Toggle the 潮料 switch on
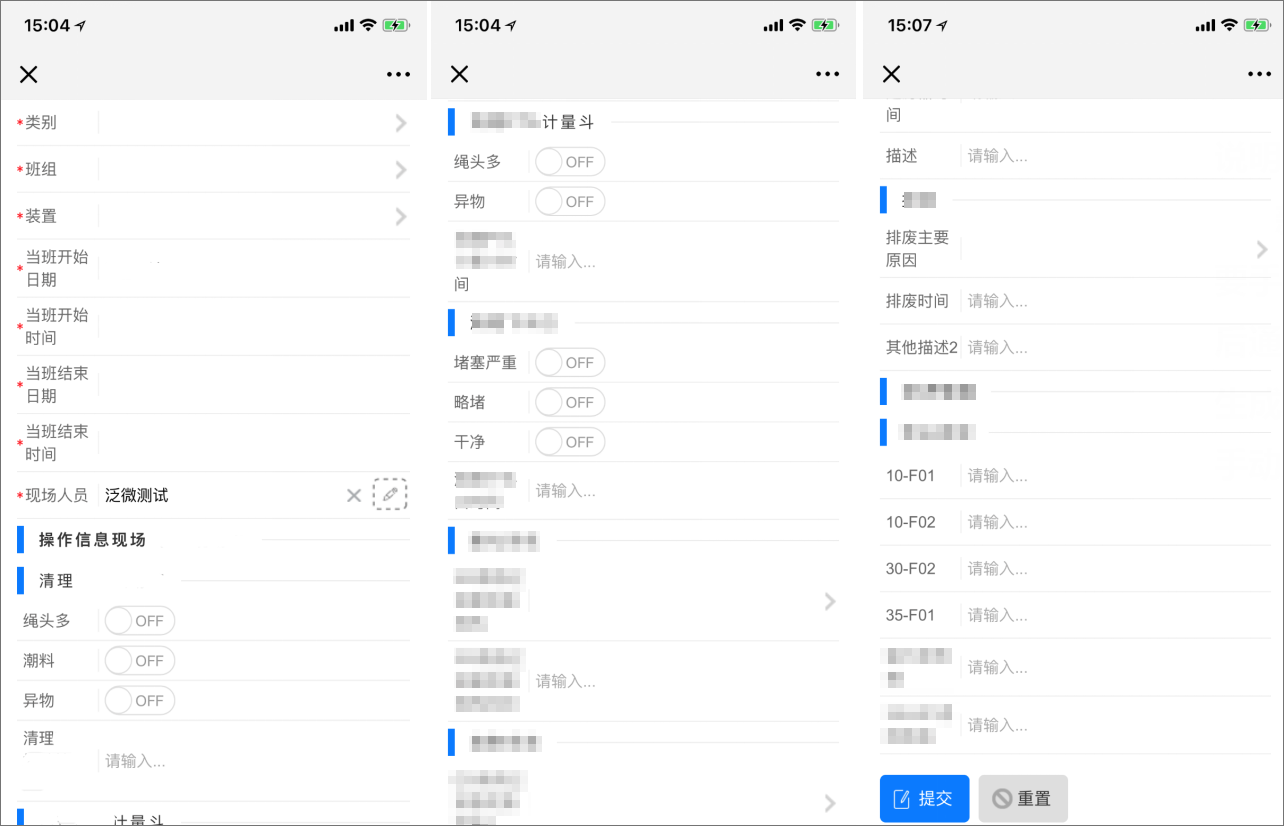The image size is (1284, 826). point(140,661)
